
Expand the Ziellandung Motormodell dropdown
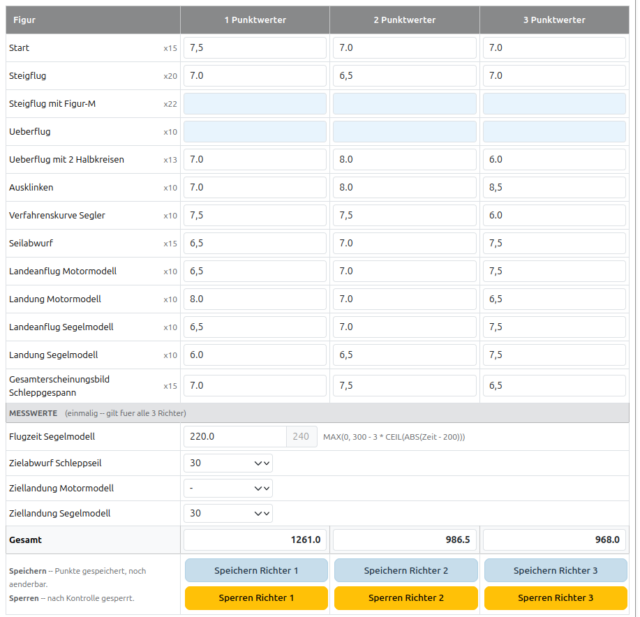click(228, 488)
